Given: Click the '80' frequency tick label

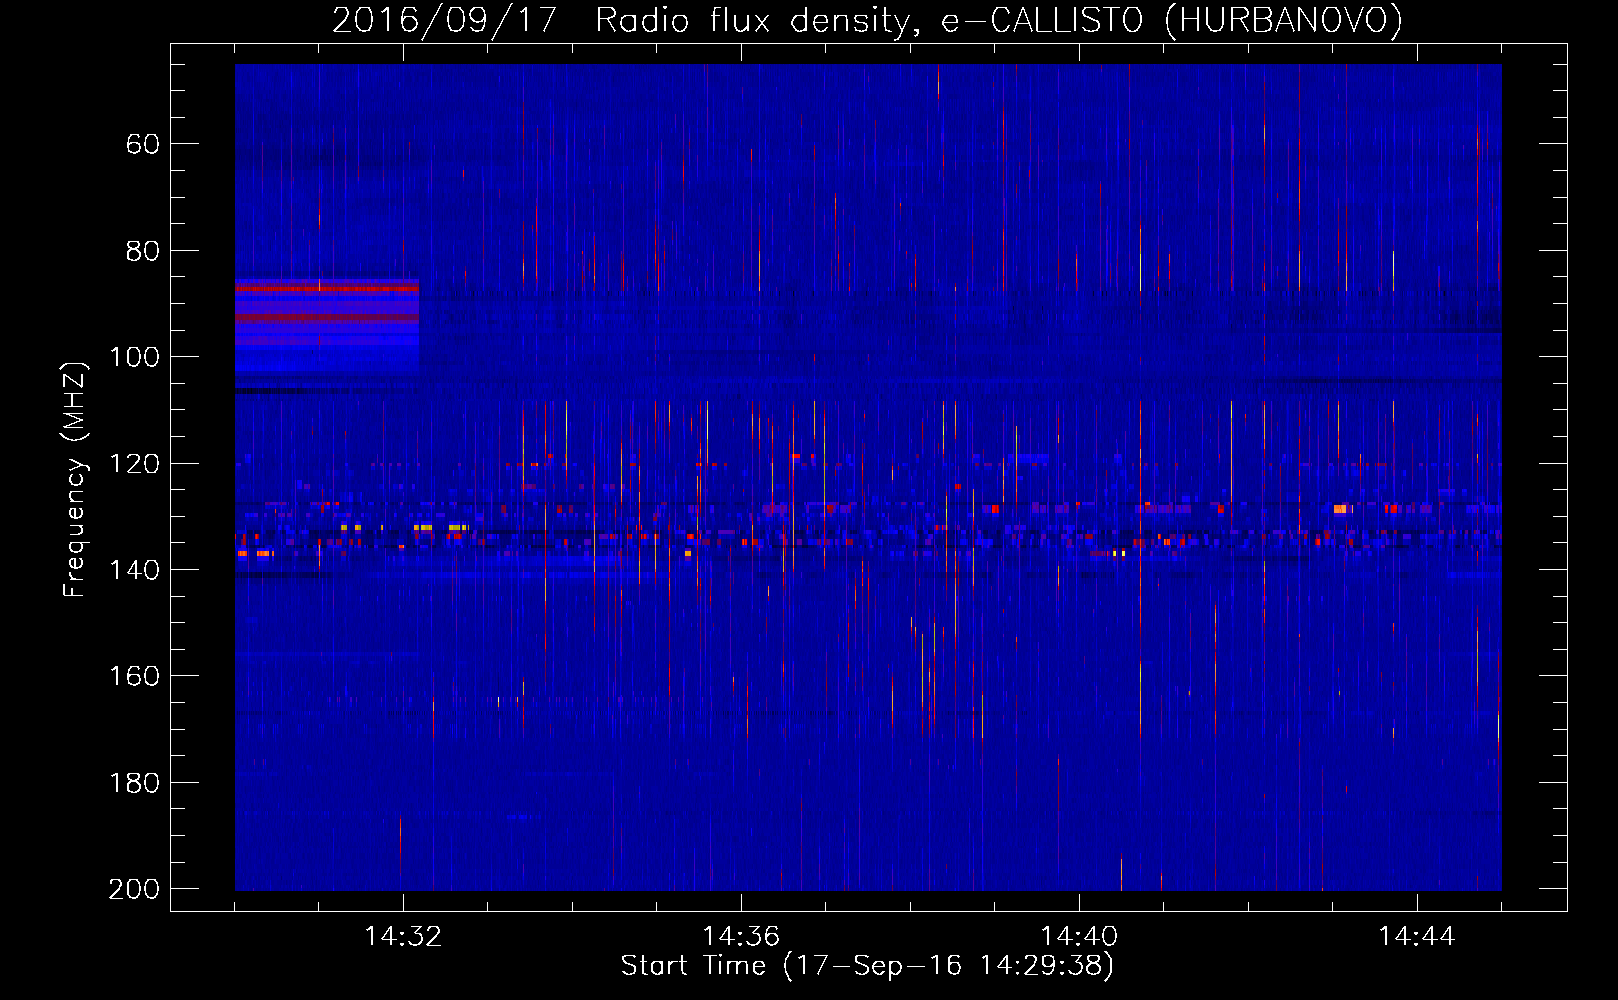Looking at the screenshot, I should [x=143, y=251].
